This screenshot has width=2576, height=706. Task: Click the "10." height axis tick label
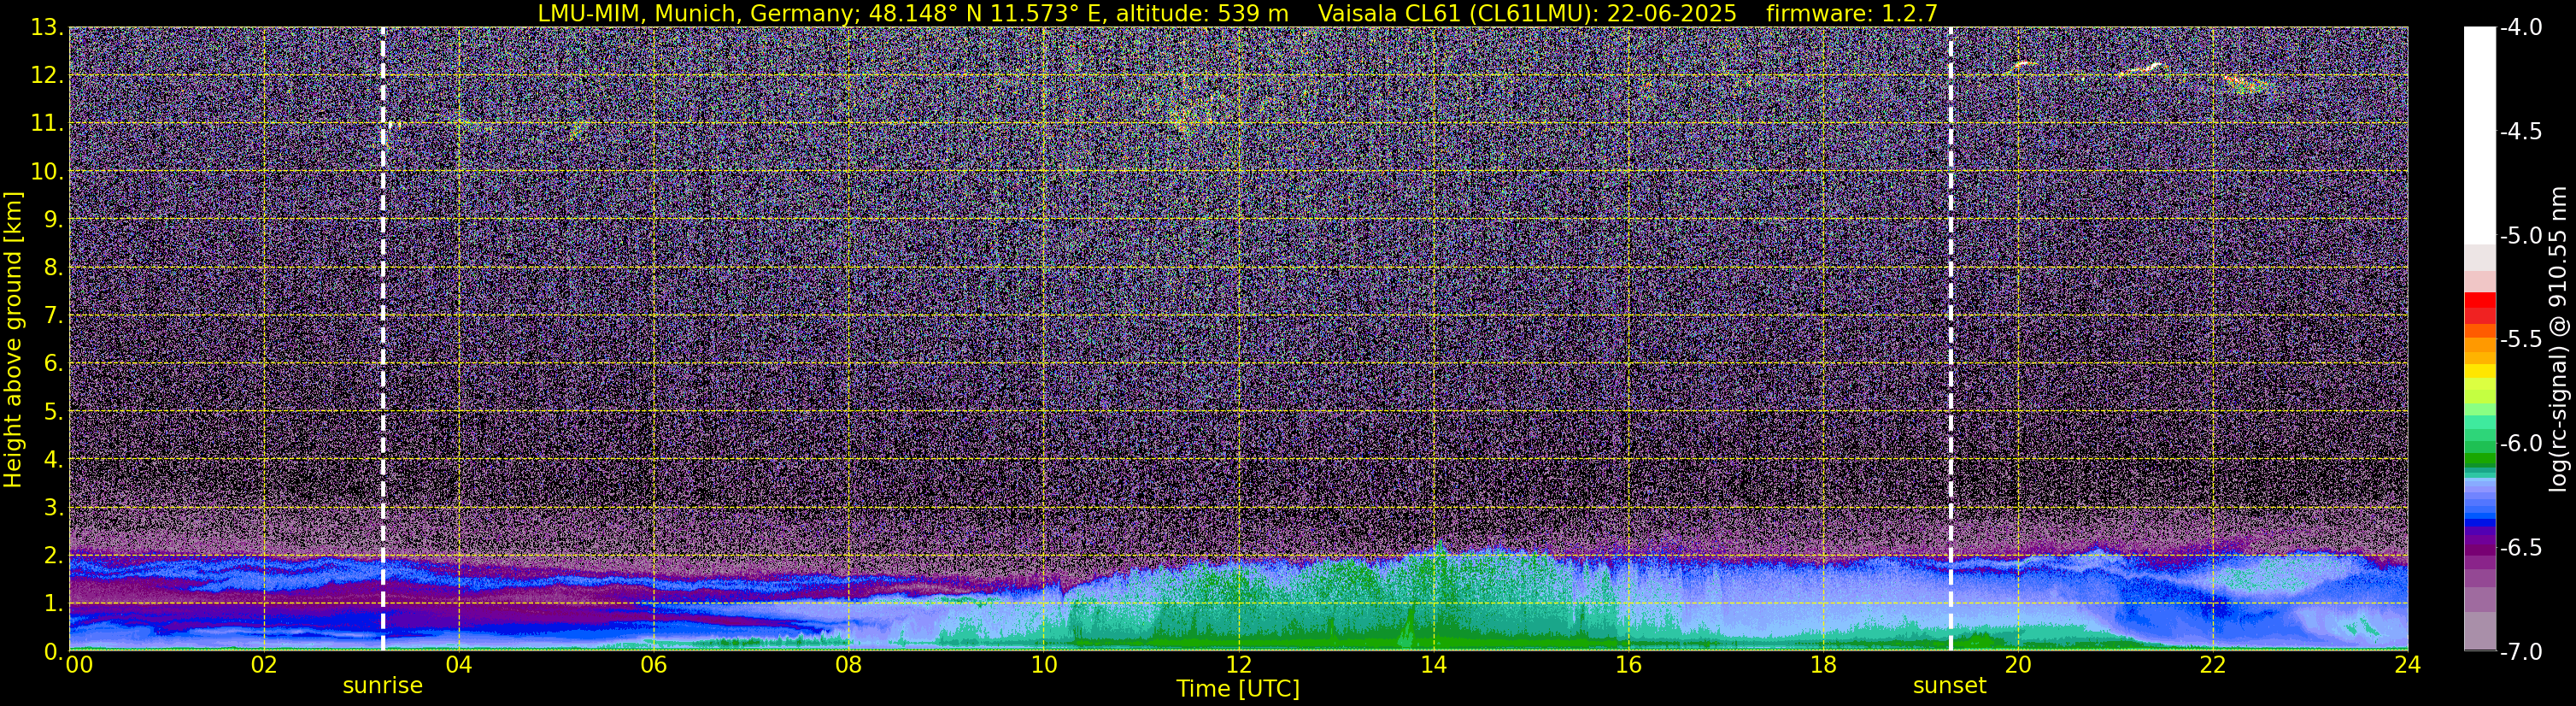pos(47,172)
